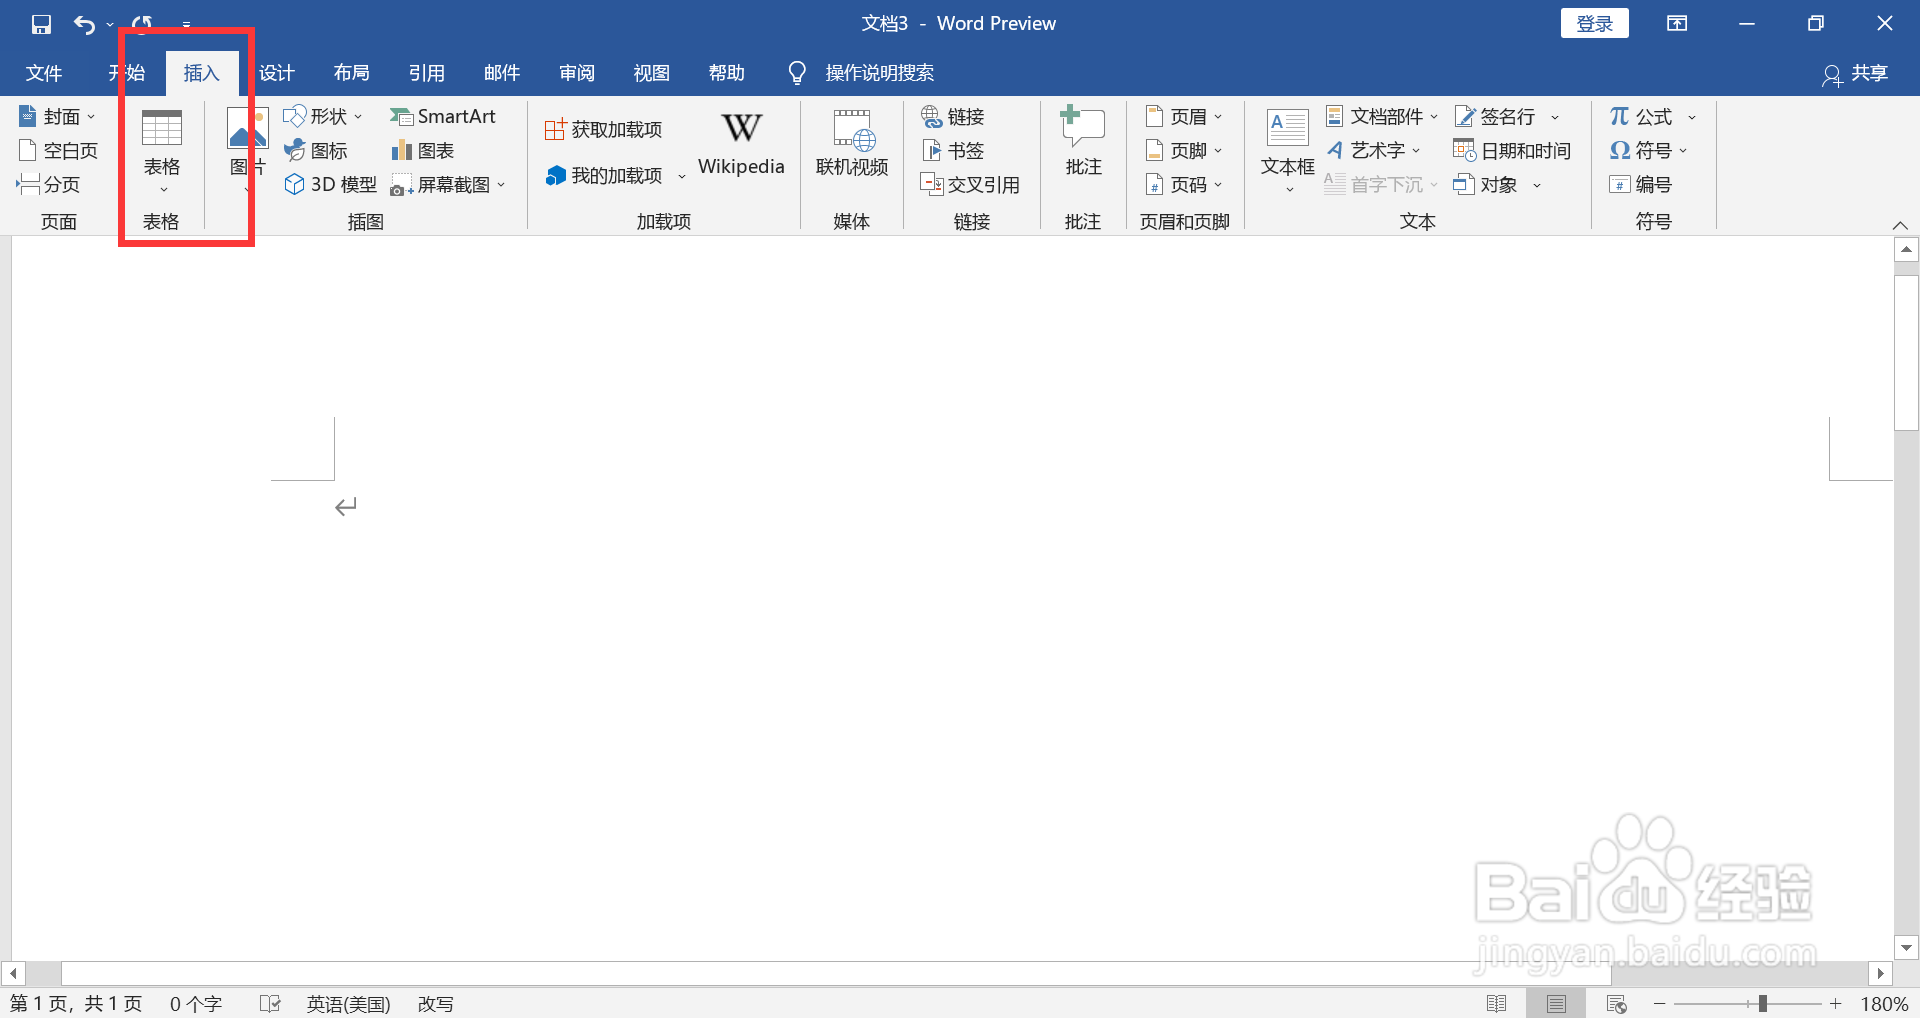Insert a chart via the 图表 icon

point(421,150)
